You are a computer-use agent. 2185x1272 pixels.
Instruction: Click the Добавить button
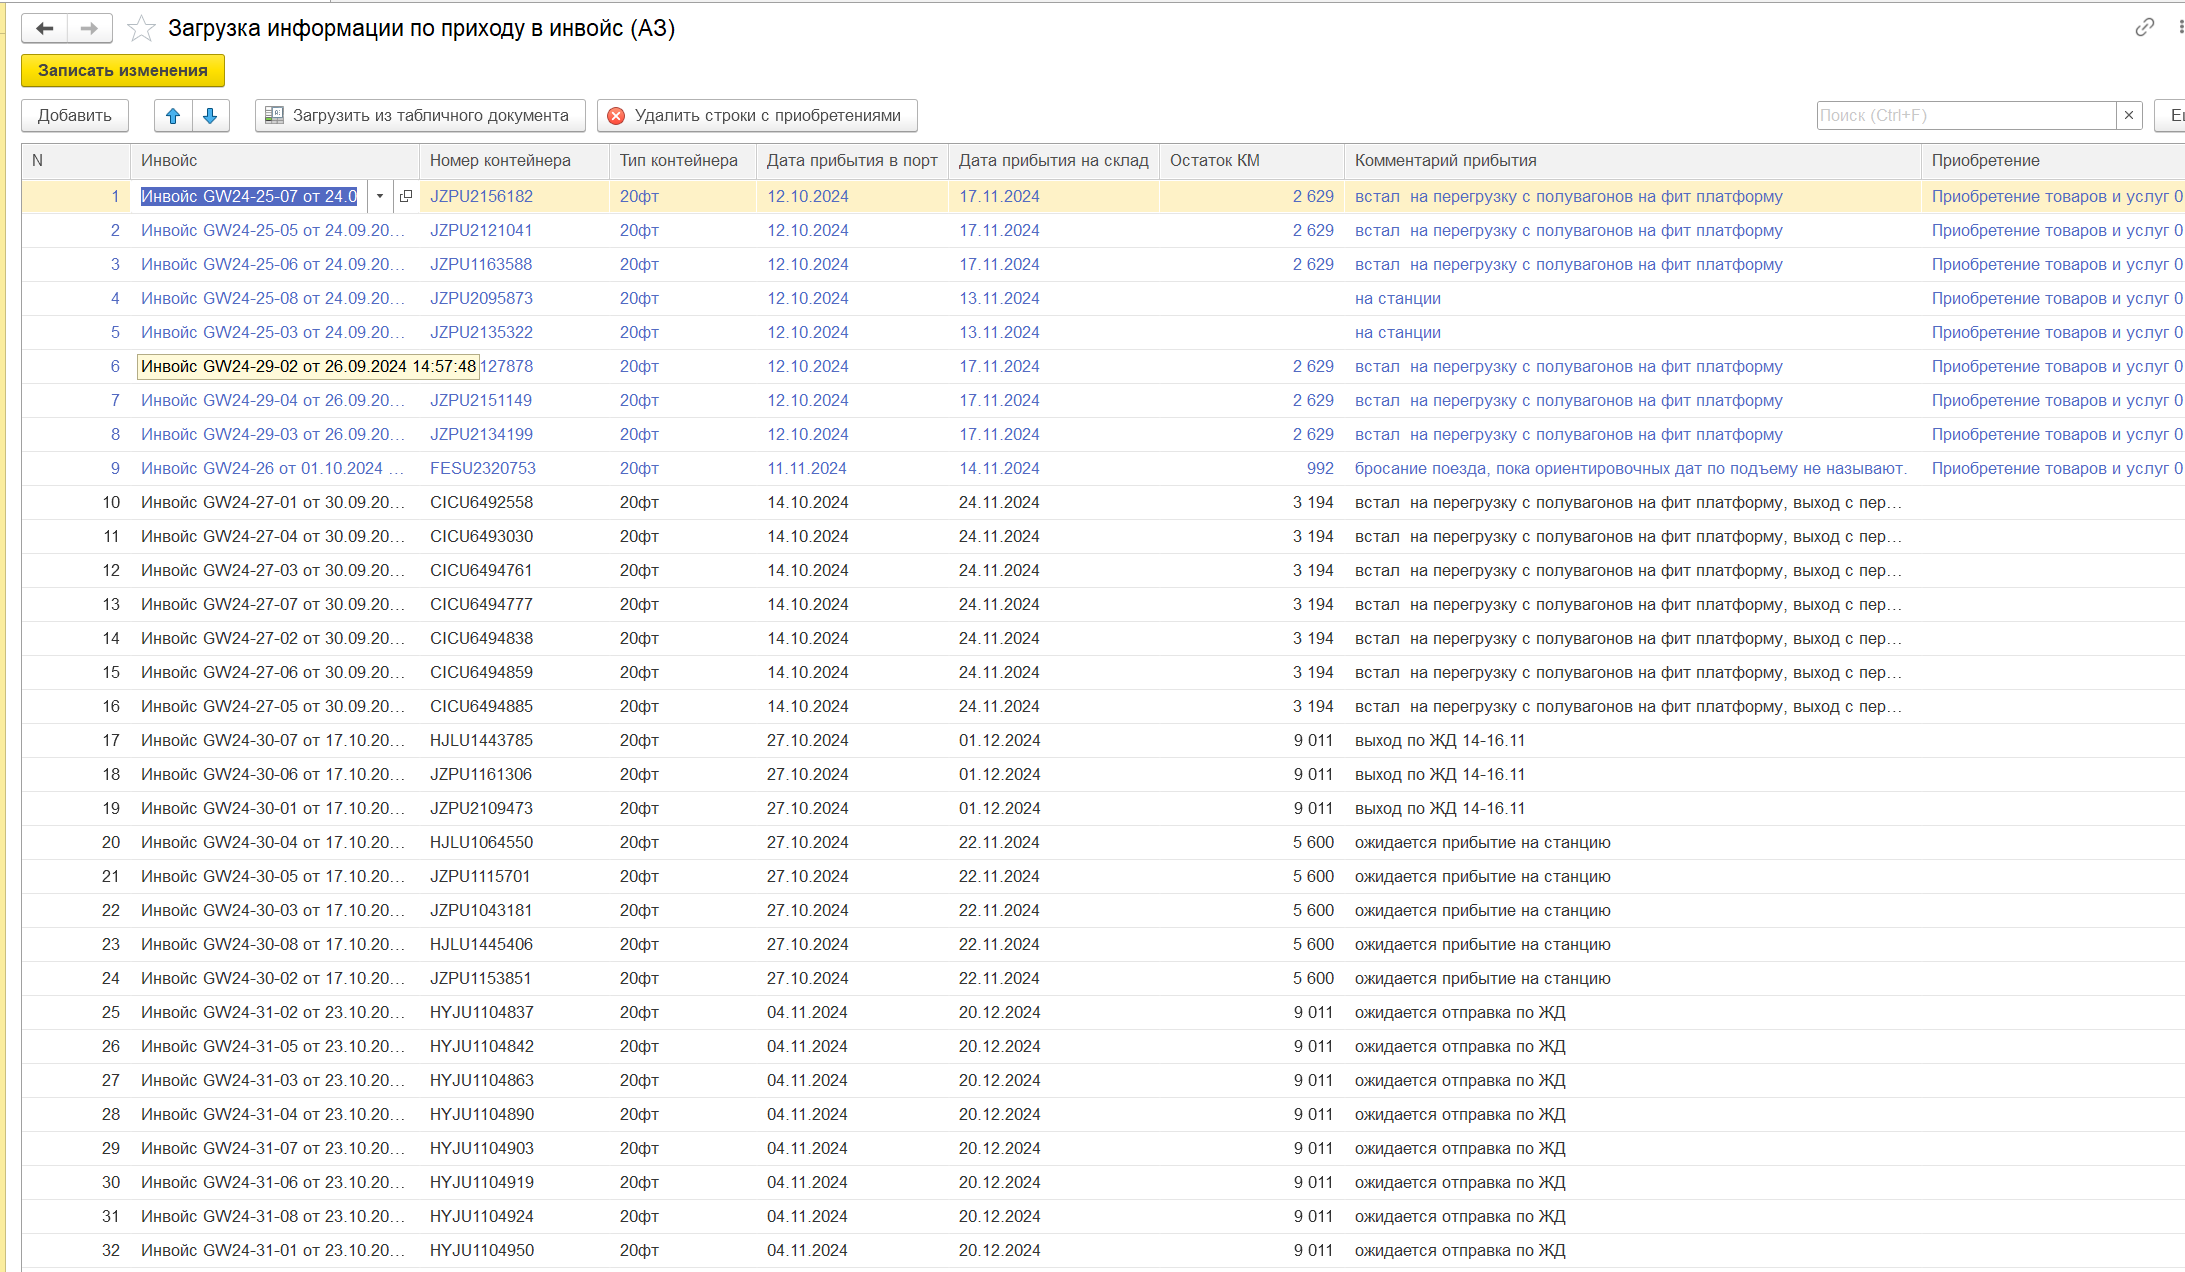click(75, 116)
